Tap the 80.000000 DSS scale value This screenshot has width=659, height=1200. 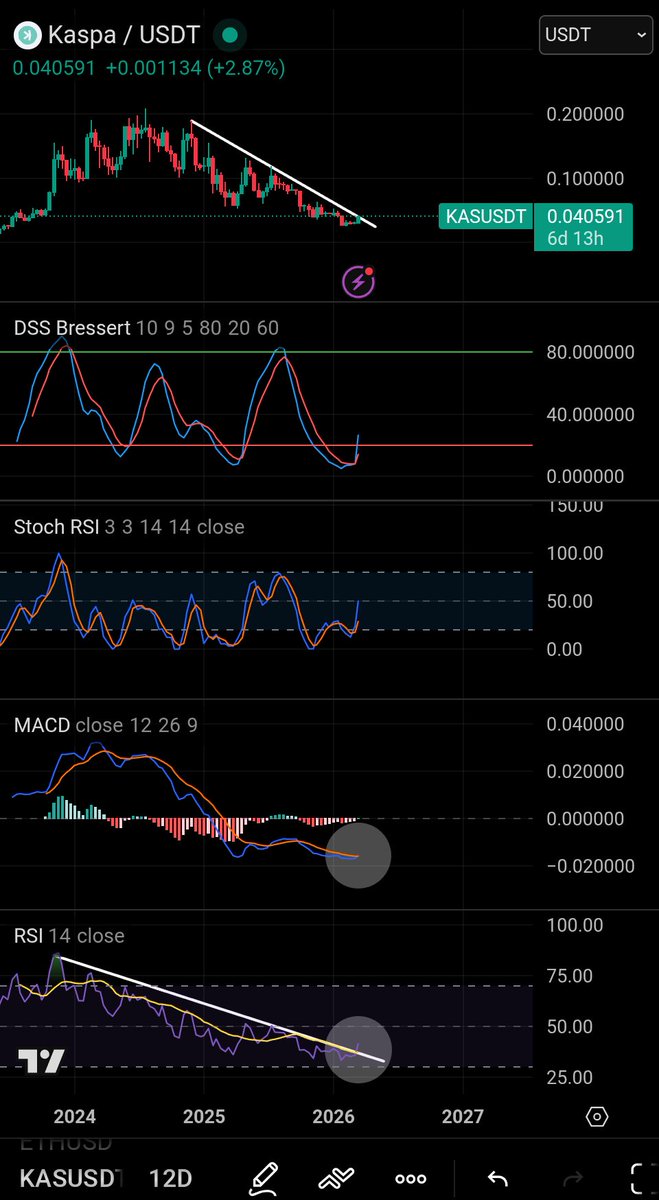coord(590,352)
